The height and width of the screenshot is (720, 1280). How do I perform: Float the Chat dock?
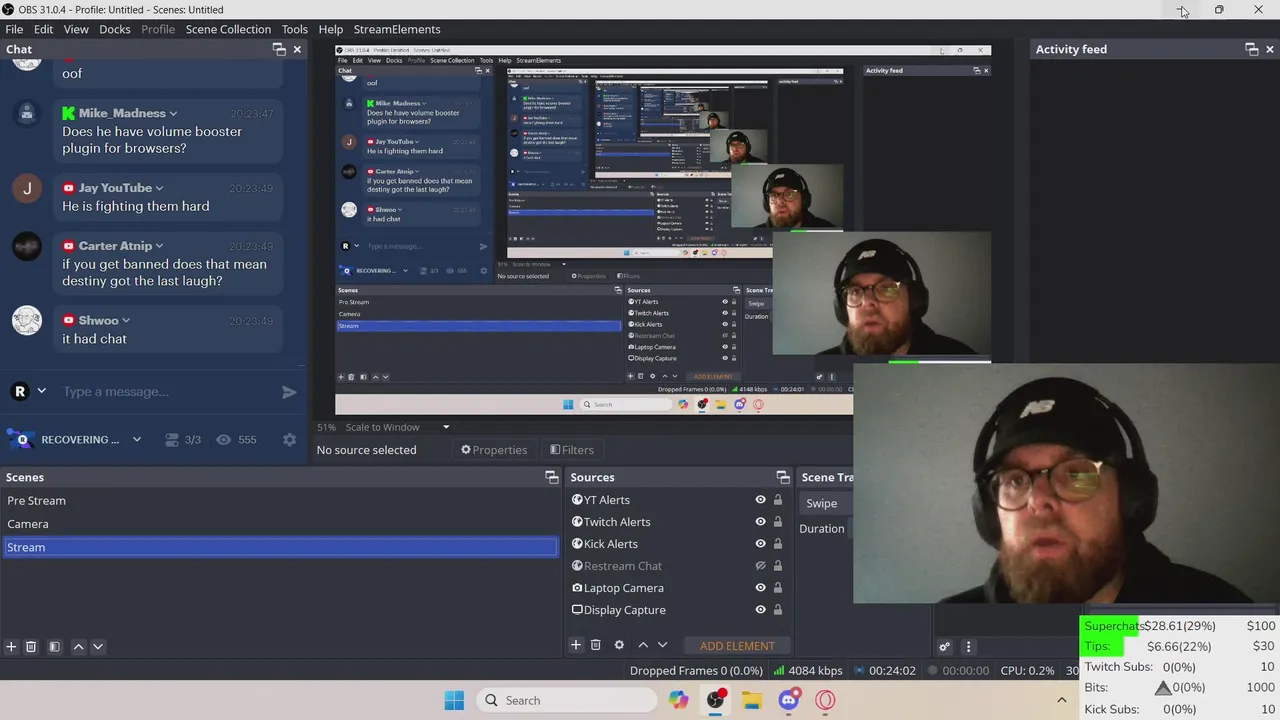[x=279, y=49]
